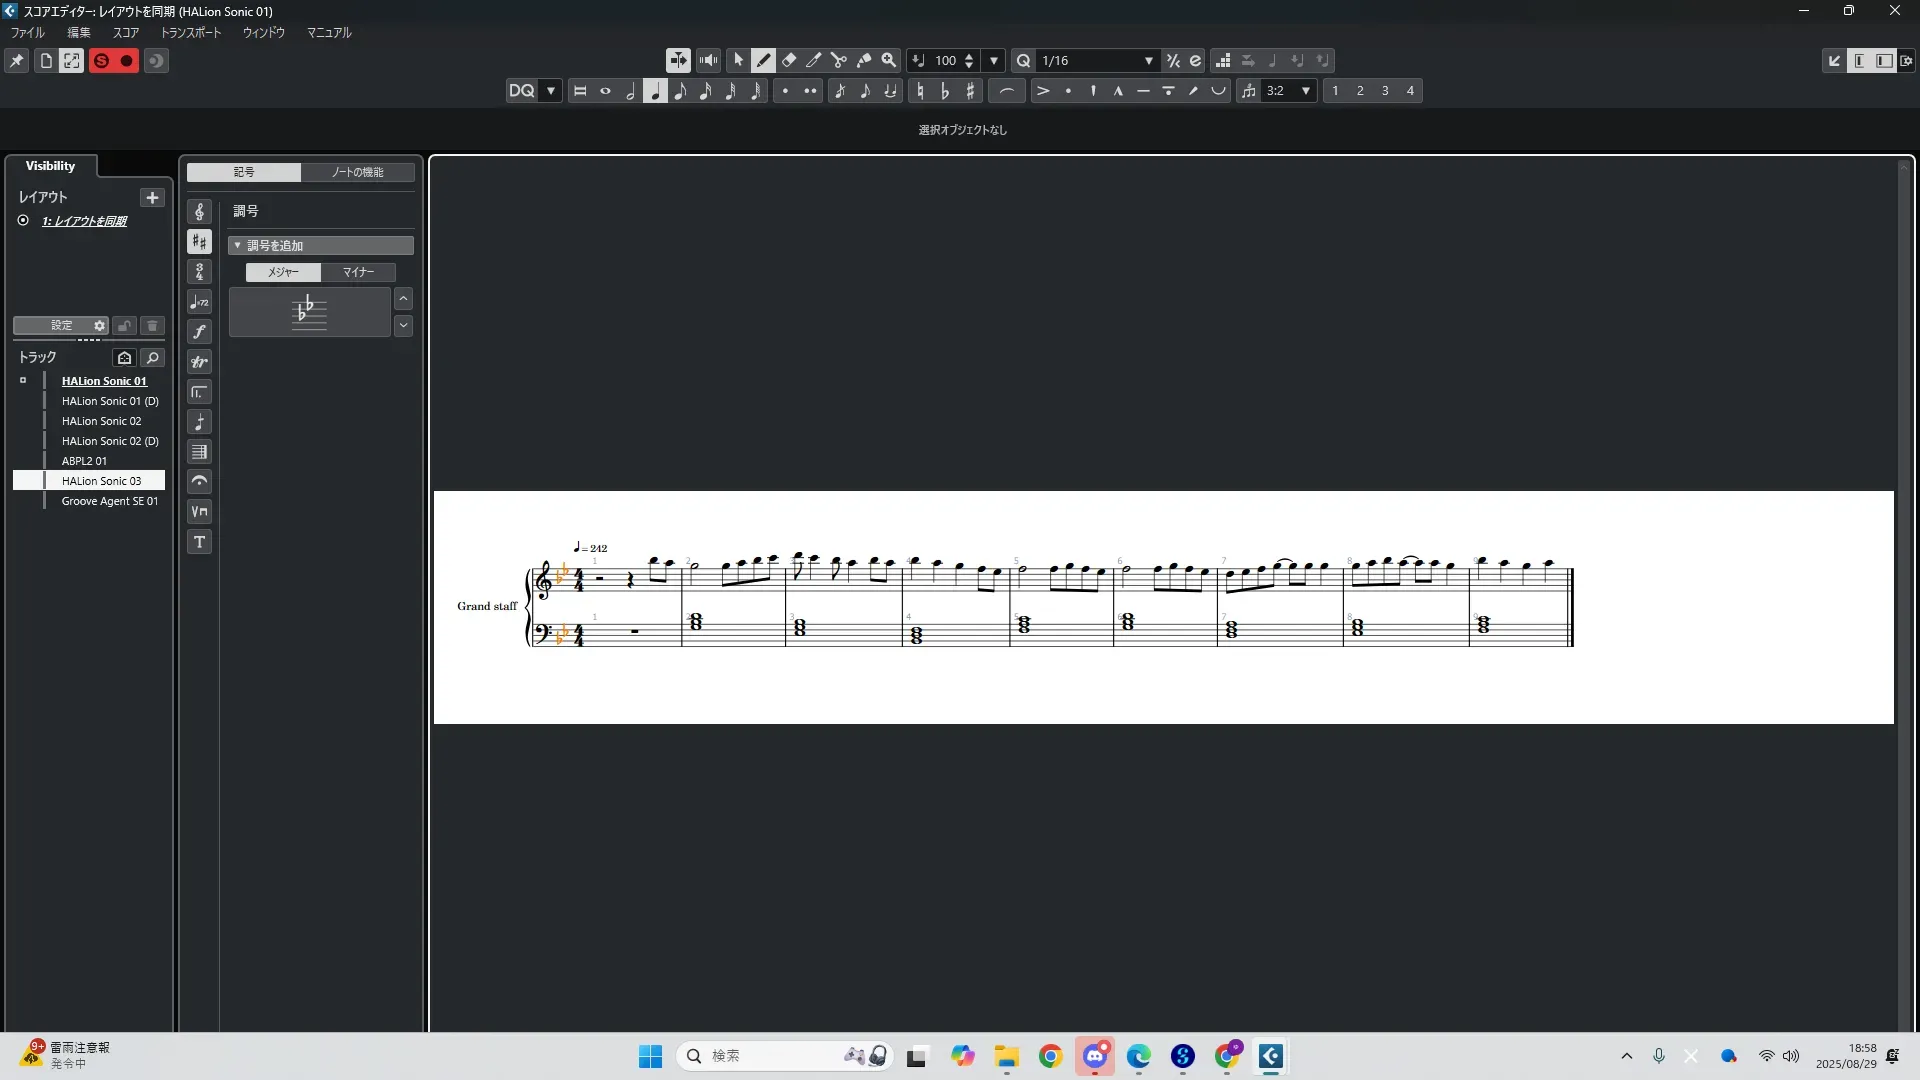The height and width of the screenshot is (1080, 1920).
Task: Activate layout 1 radio indicator
Action: [23, 221]
